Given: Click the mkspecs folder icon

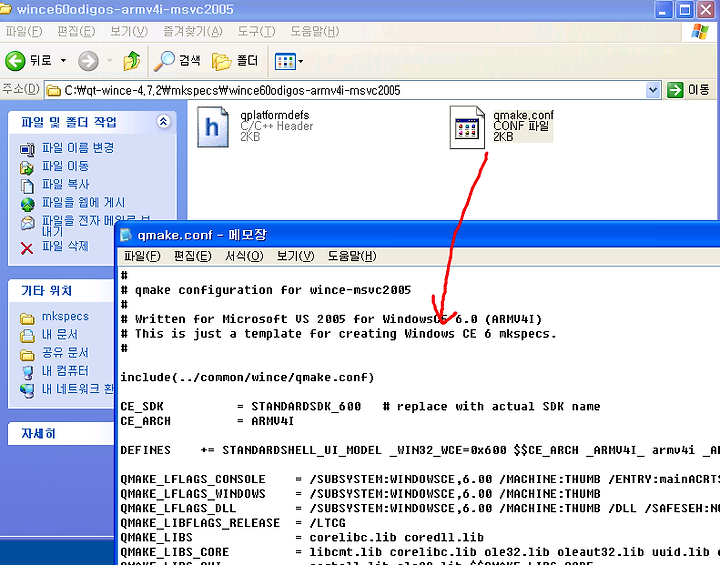Looking at the screenshot, I should click(27, 318).
